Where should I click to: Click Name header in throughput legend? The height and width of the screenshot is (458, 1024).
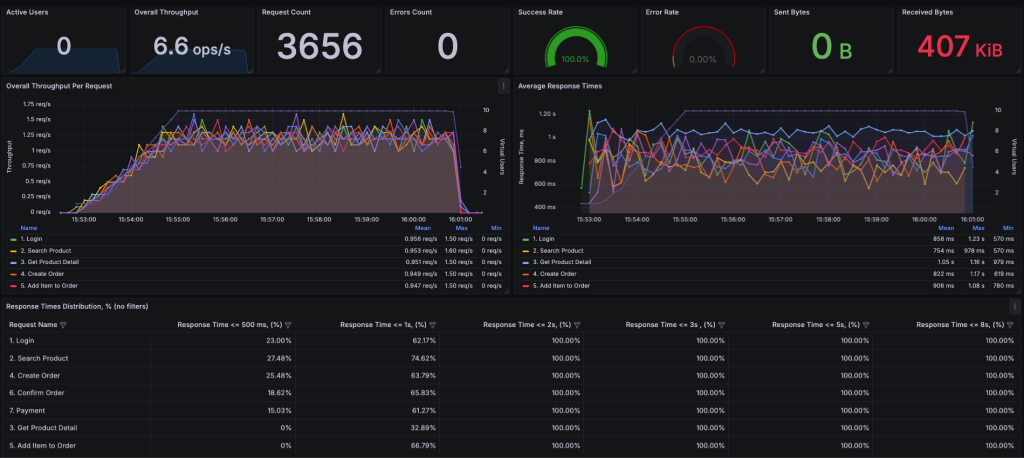coord(29,228)
